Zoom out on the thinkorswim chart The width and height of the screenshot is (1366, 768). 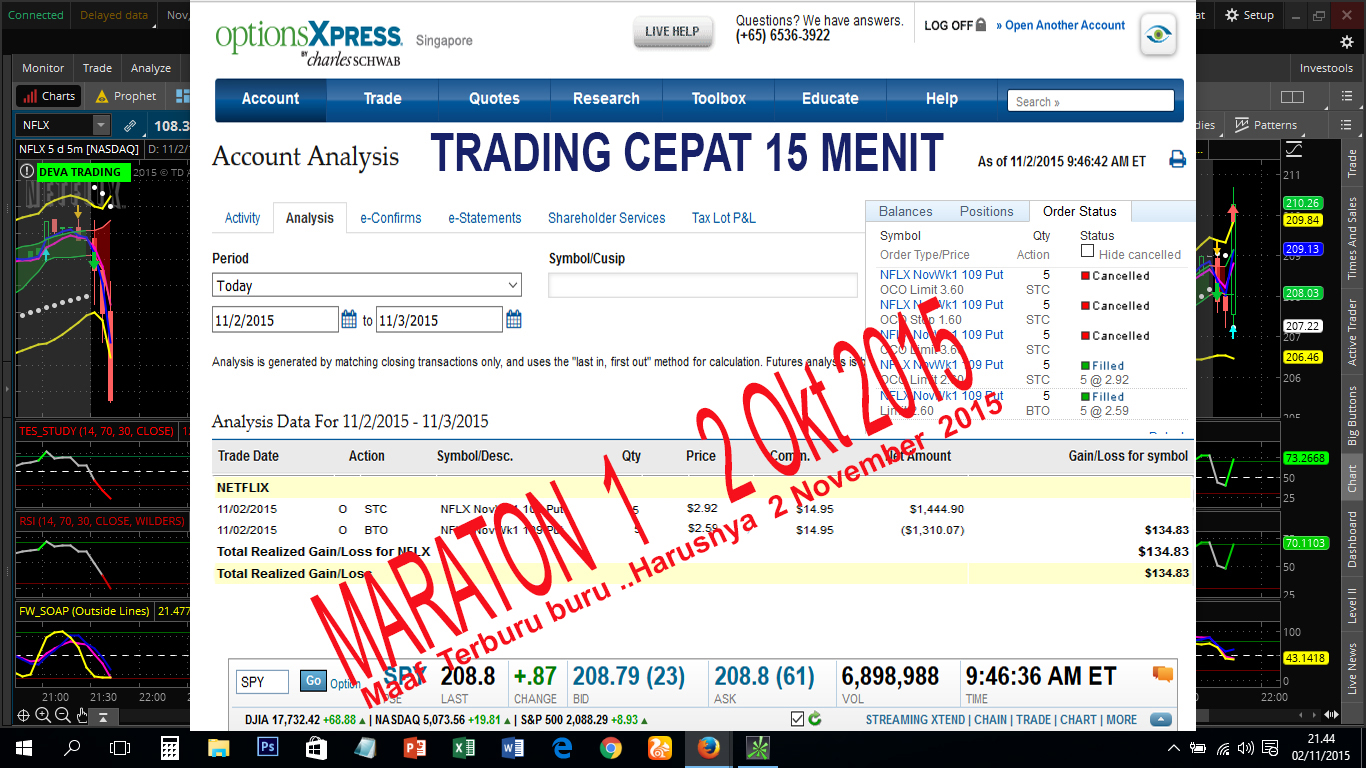[62, 715]
